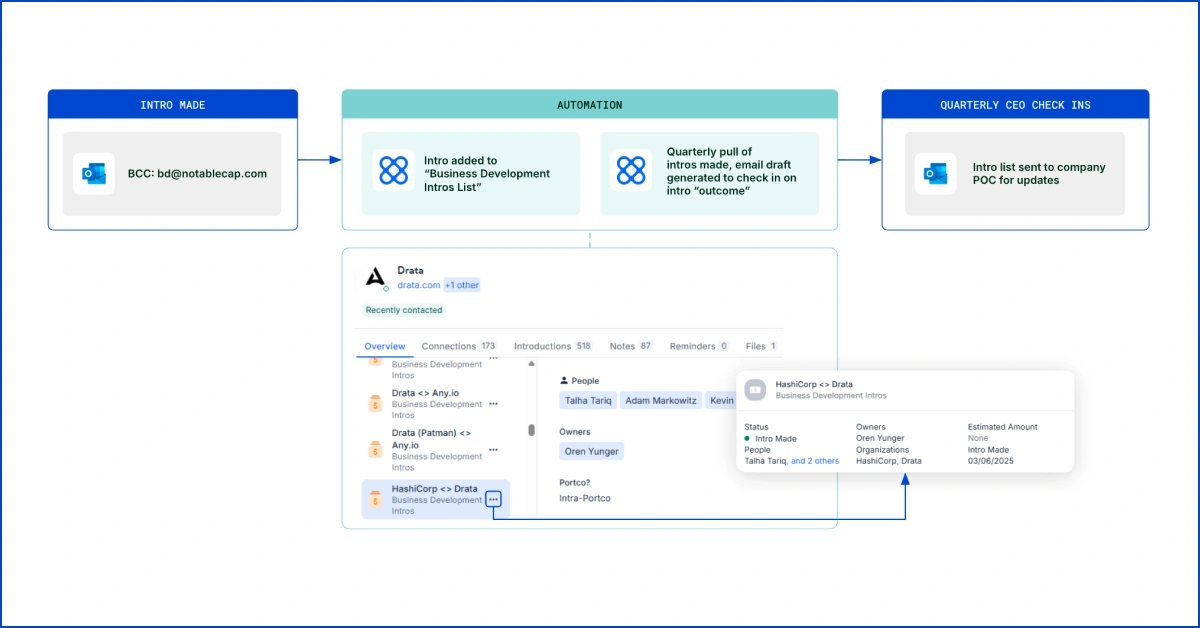
Task: Click the Outlook icon in Intro Made card
Action: pos(94,173)
